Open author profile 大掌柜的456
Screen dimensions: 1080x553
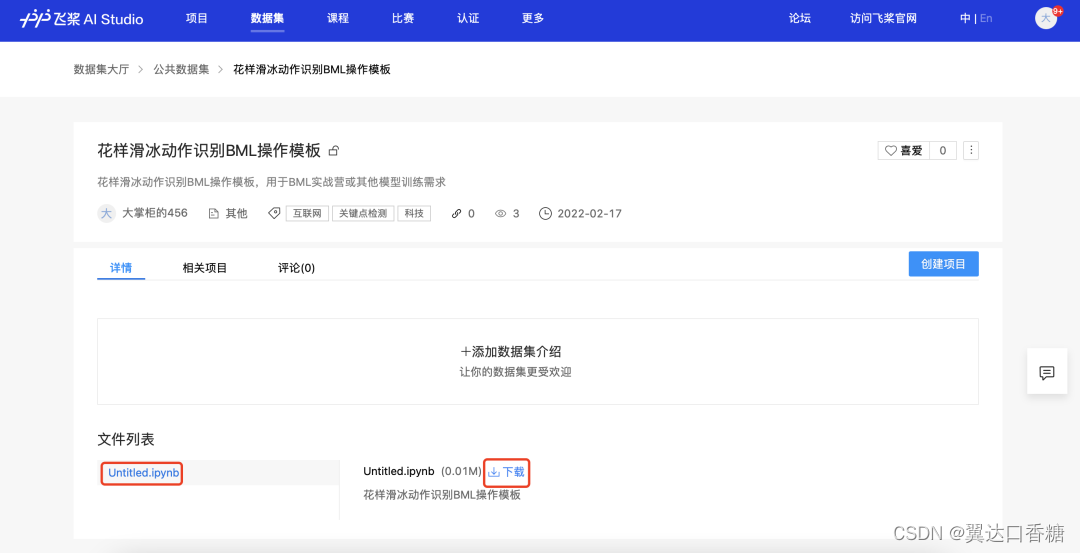(155, 213)
